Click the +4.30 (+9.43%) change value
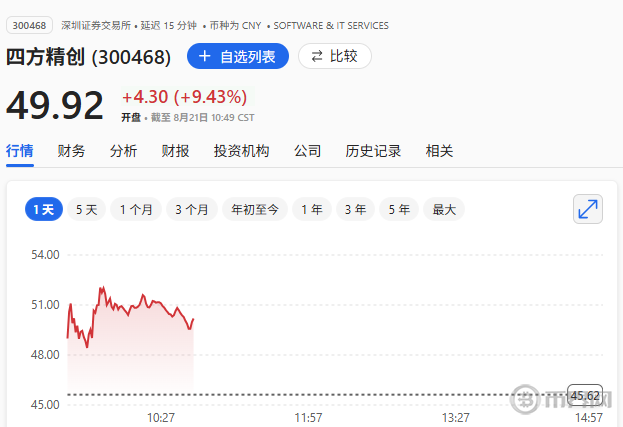Image resolution: width=623 pixels, height=427 pixels. point(184,97)
